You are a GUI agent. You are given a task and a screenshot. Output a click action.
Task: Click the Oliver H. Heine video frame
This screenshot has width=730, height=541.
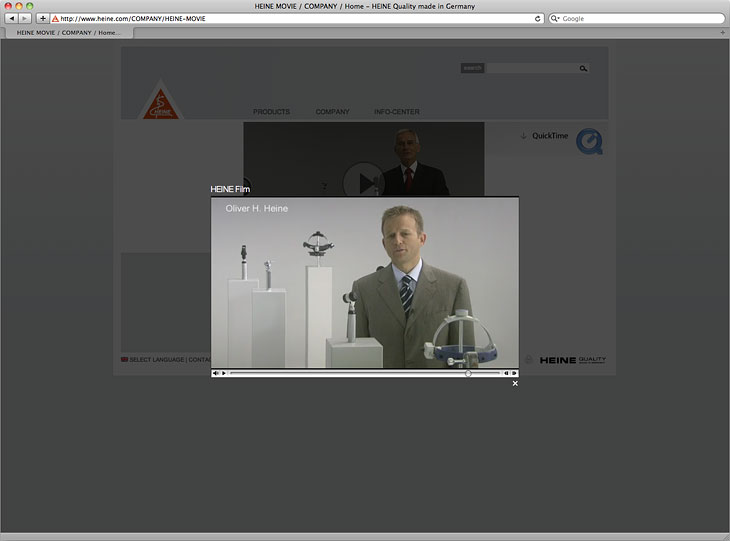pyautogui.click(x=365, y=283)
